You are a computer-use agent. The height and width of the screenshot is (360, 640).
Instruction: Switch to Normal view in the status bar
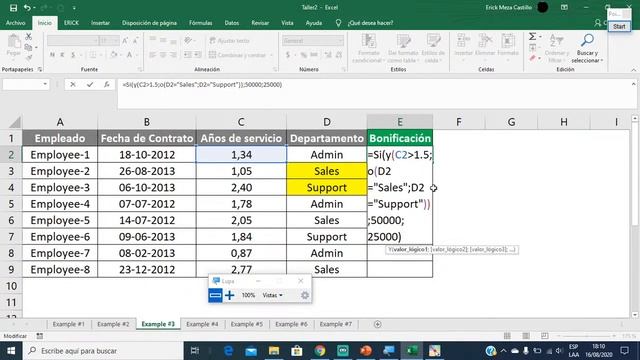[x=507, y=336]
